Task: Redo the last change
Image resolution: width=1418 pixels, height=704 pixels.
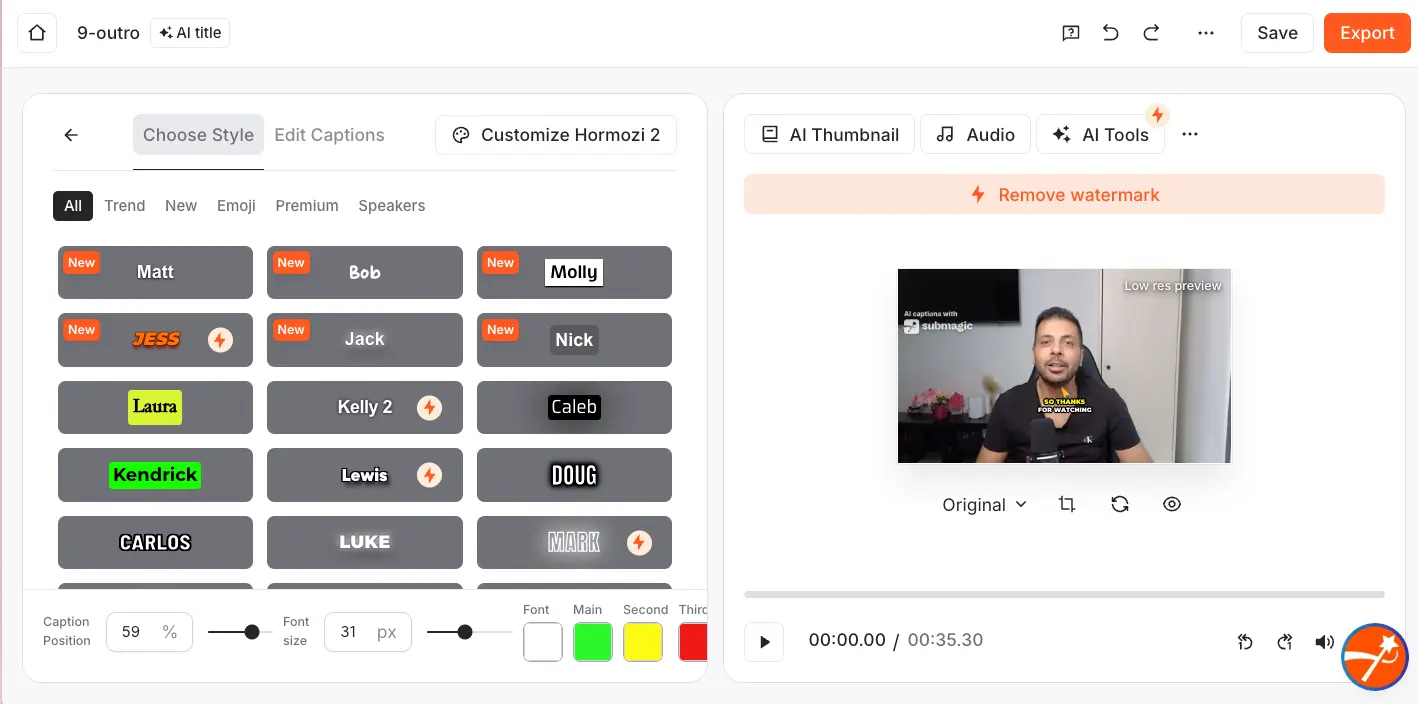Action: point(1151,32)
